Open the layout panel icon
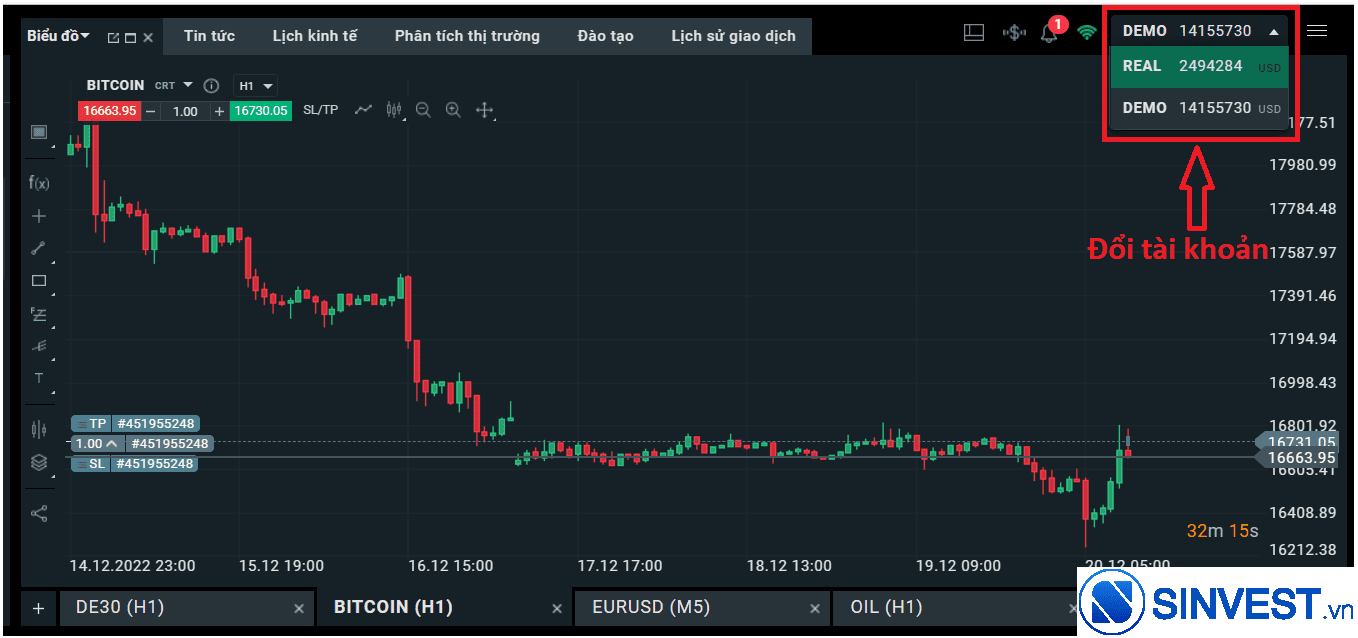 pyautogui.click(x=974, y=32)
